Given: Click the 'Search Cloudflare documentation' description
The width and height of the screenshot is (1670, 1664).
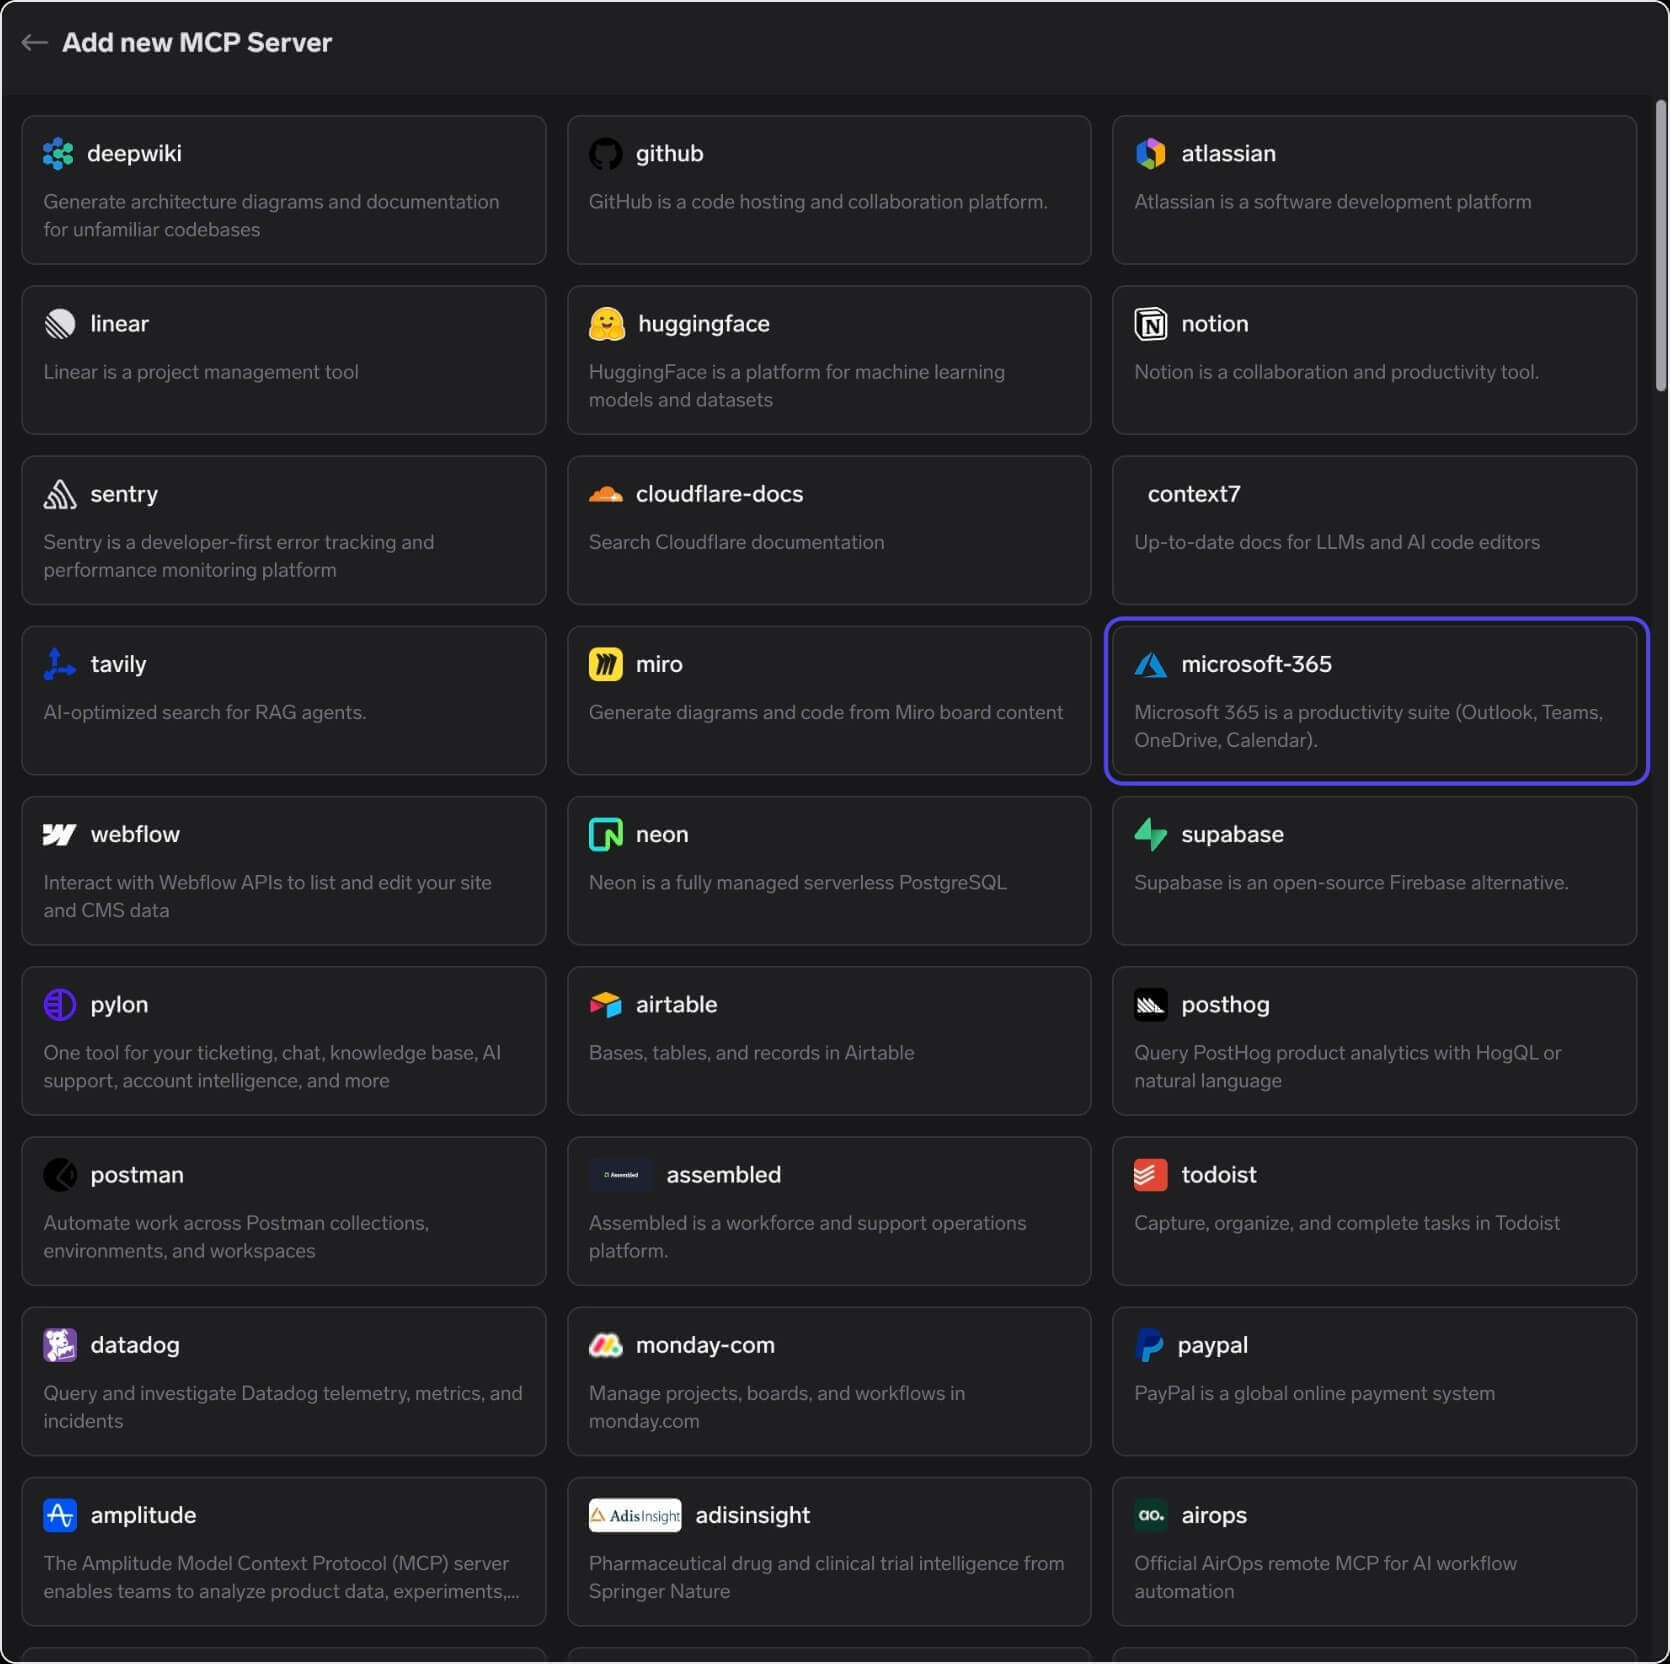Looking at the screenshot, I should click(737, 542).
